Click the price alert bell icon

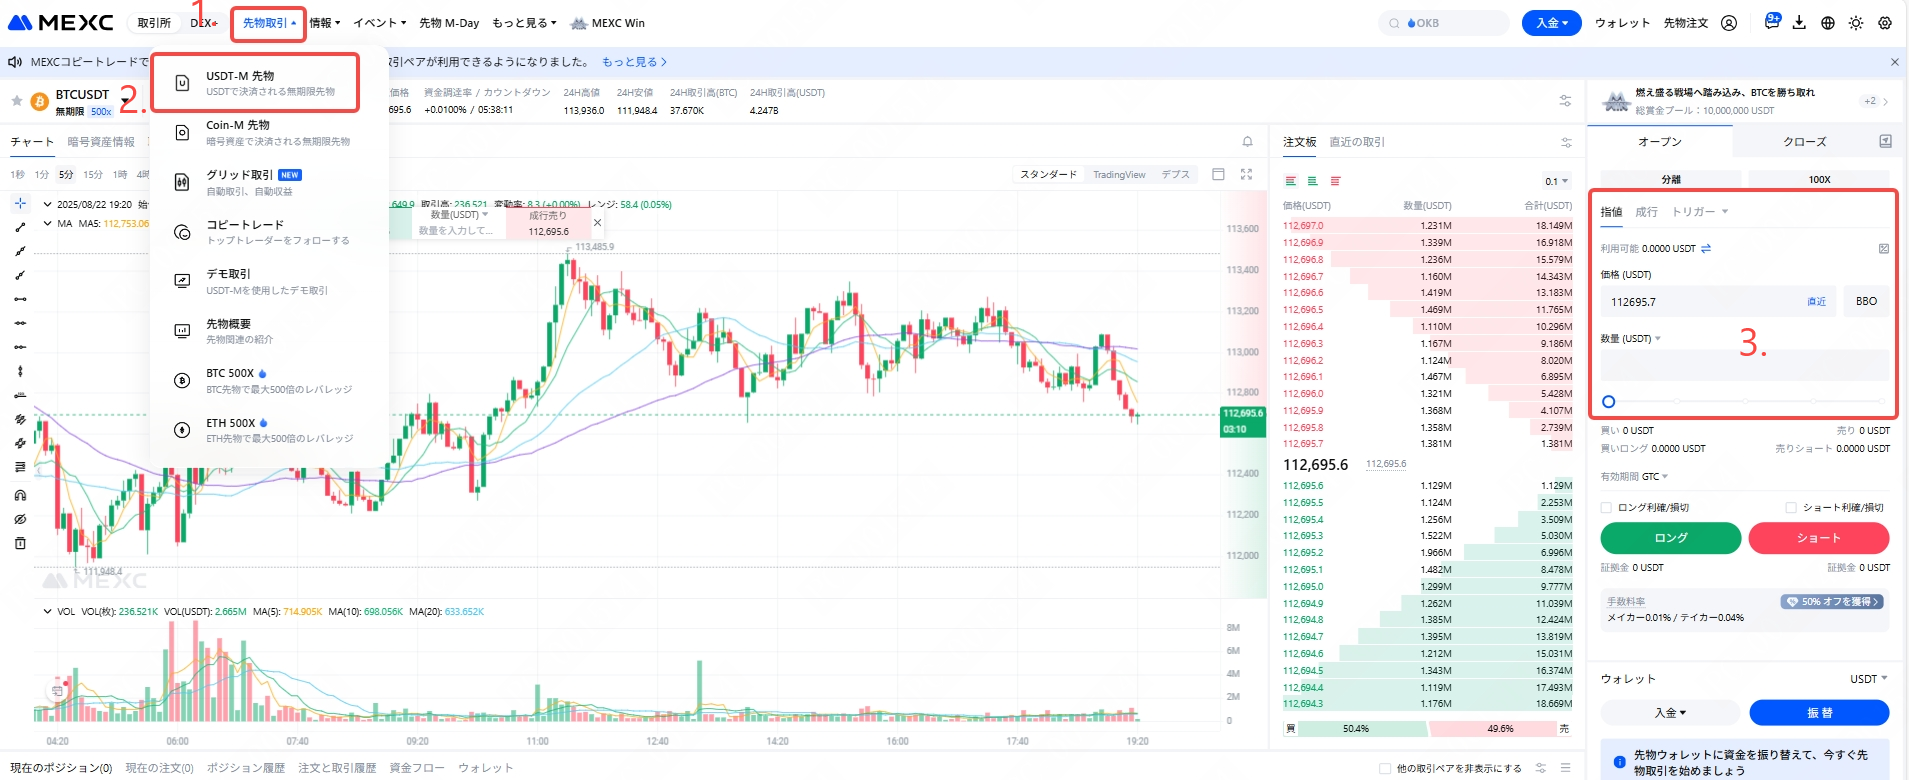pyautogui.click(x=1247, y=142)
